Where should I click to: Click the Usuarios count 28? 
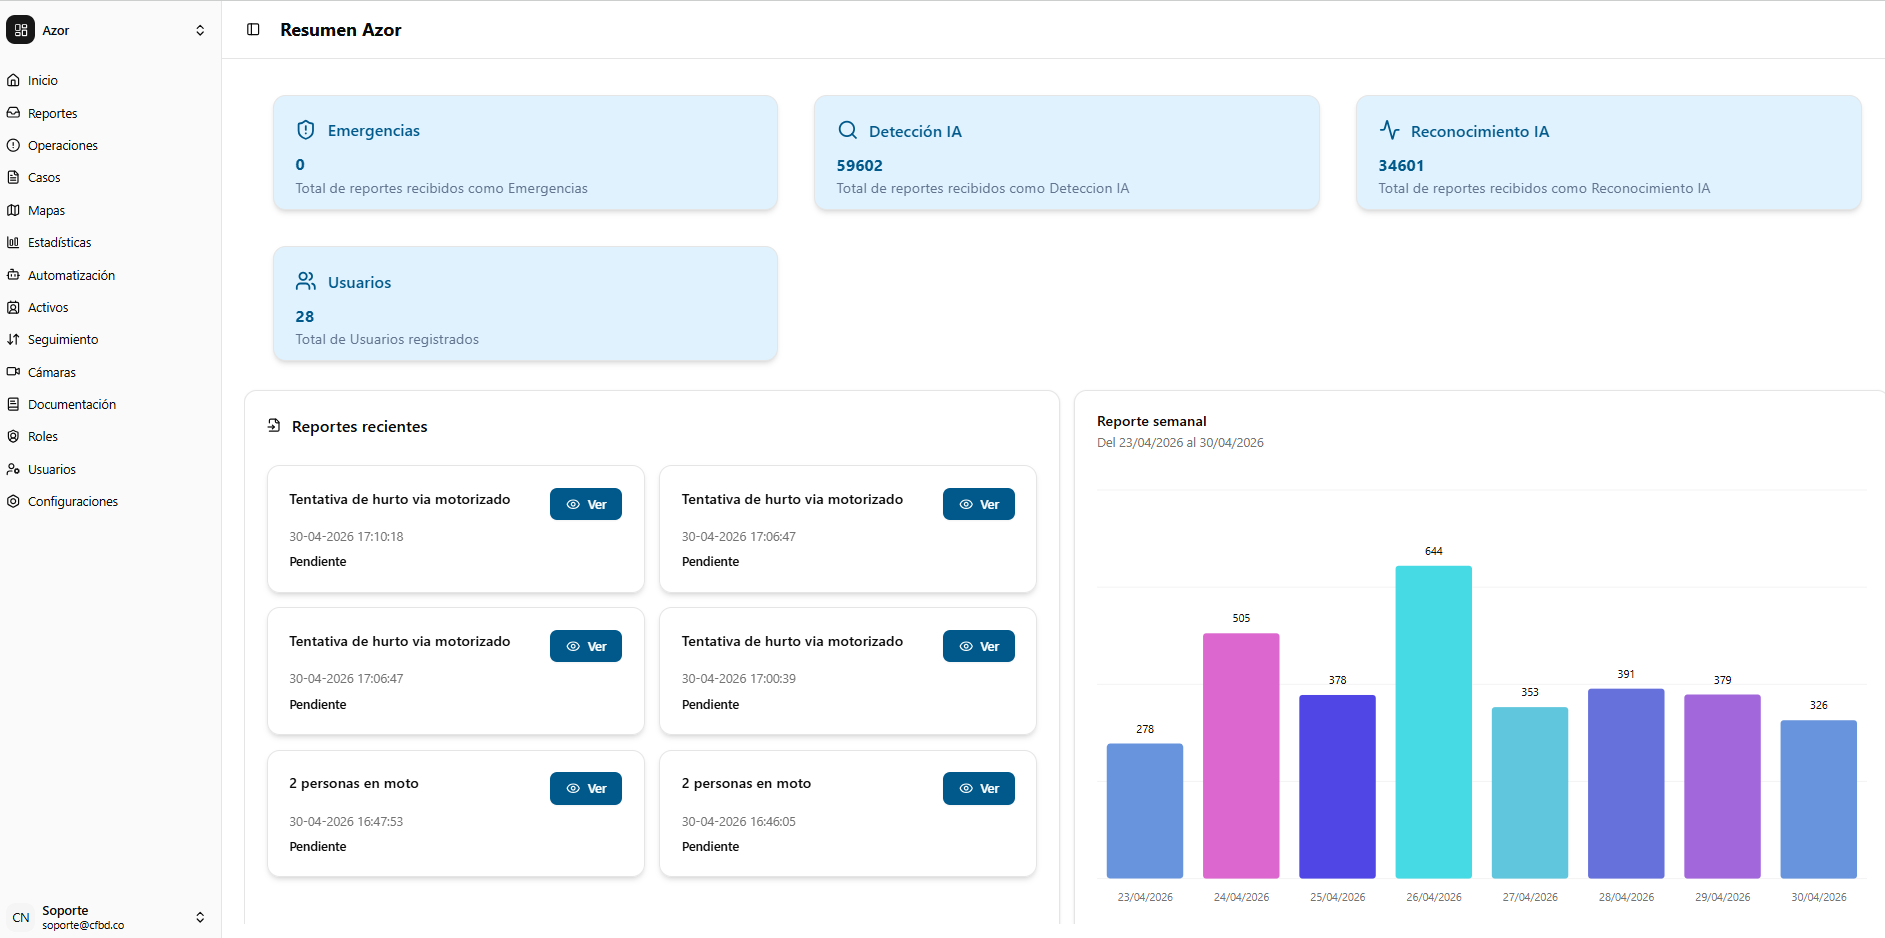click(305, 317)
